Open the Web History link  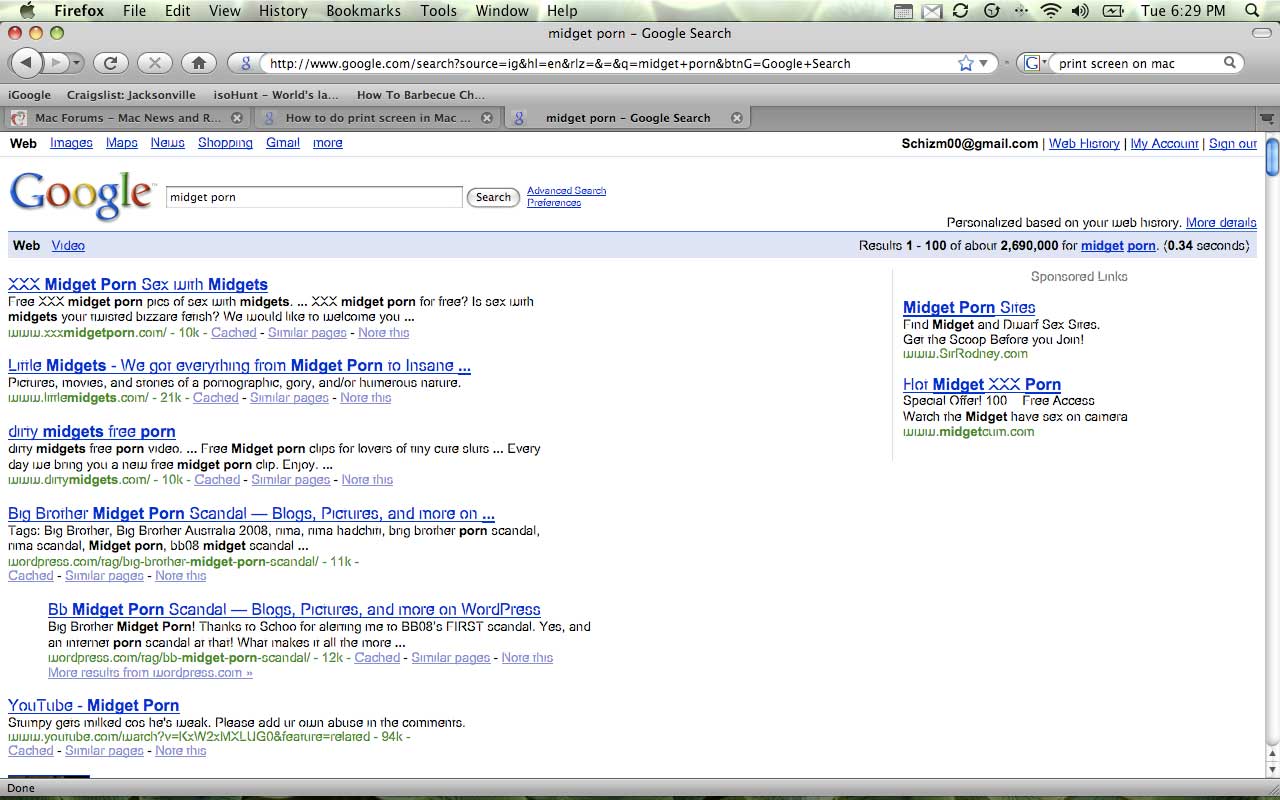(x=1084, y=144)
